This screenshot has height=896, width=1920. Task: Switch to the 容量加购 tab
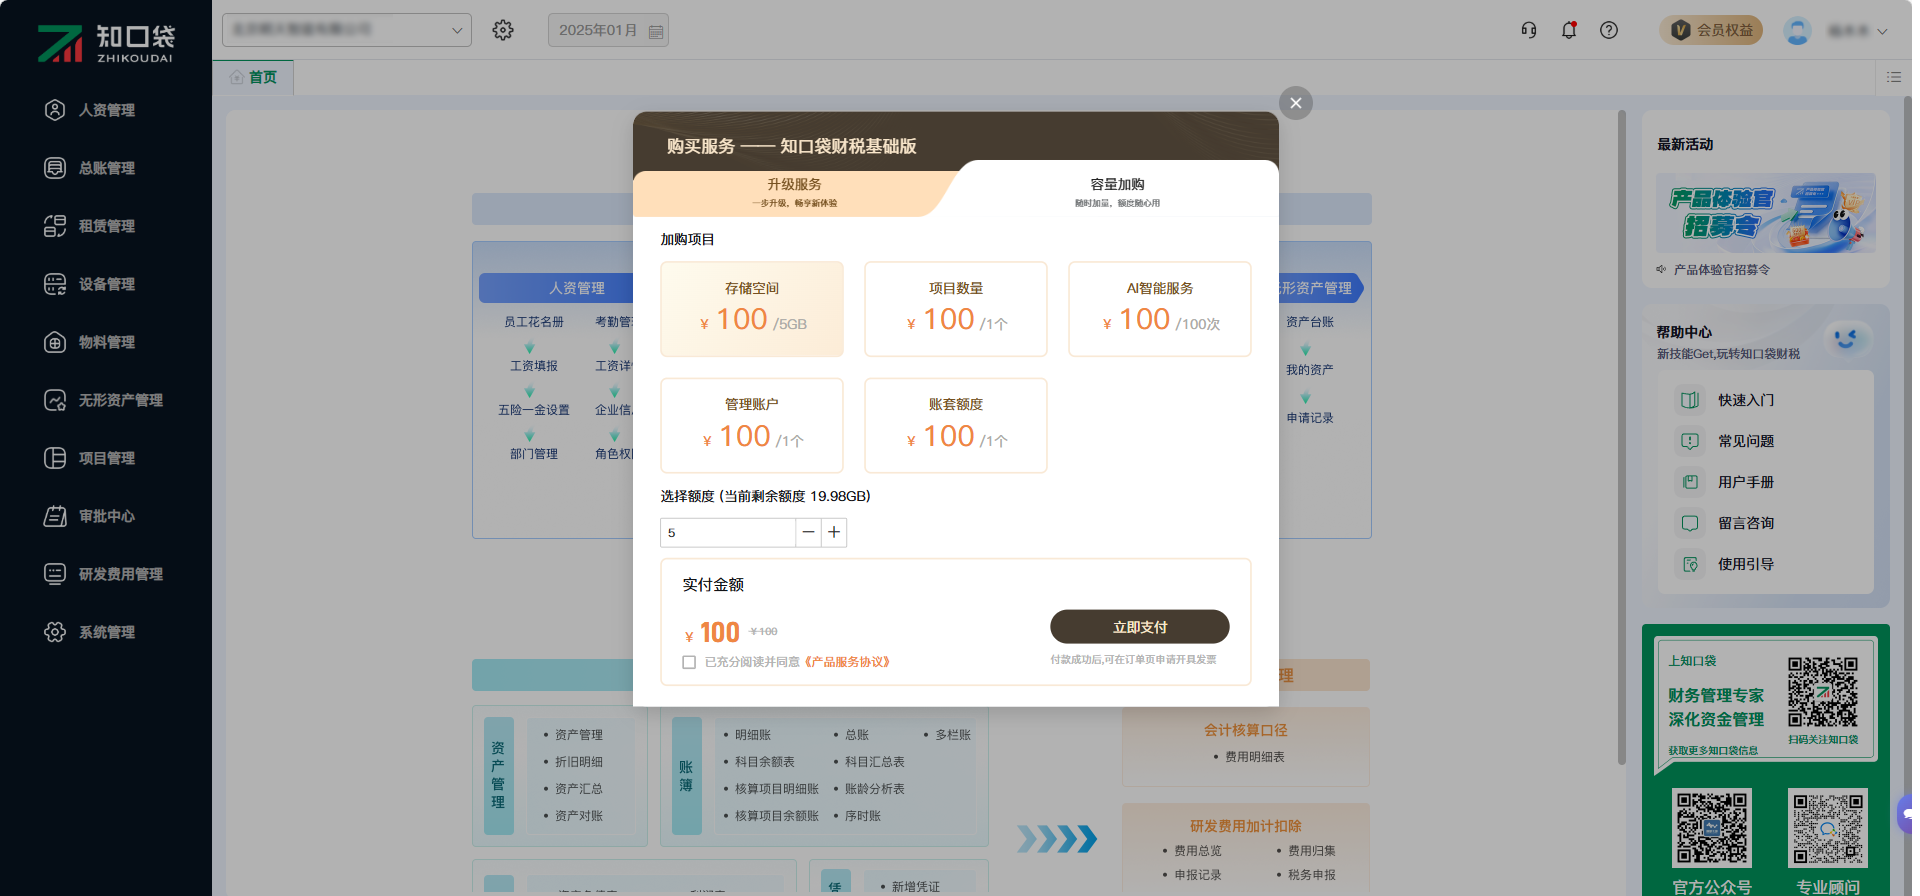(x=1117, y=192)
